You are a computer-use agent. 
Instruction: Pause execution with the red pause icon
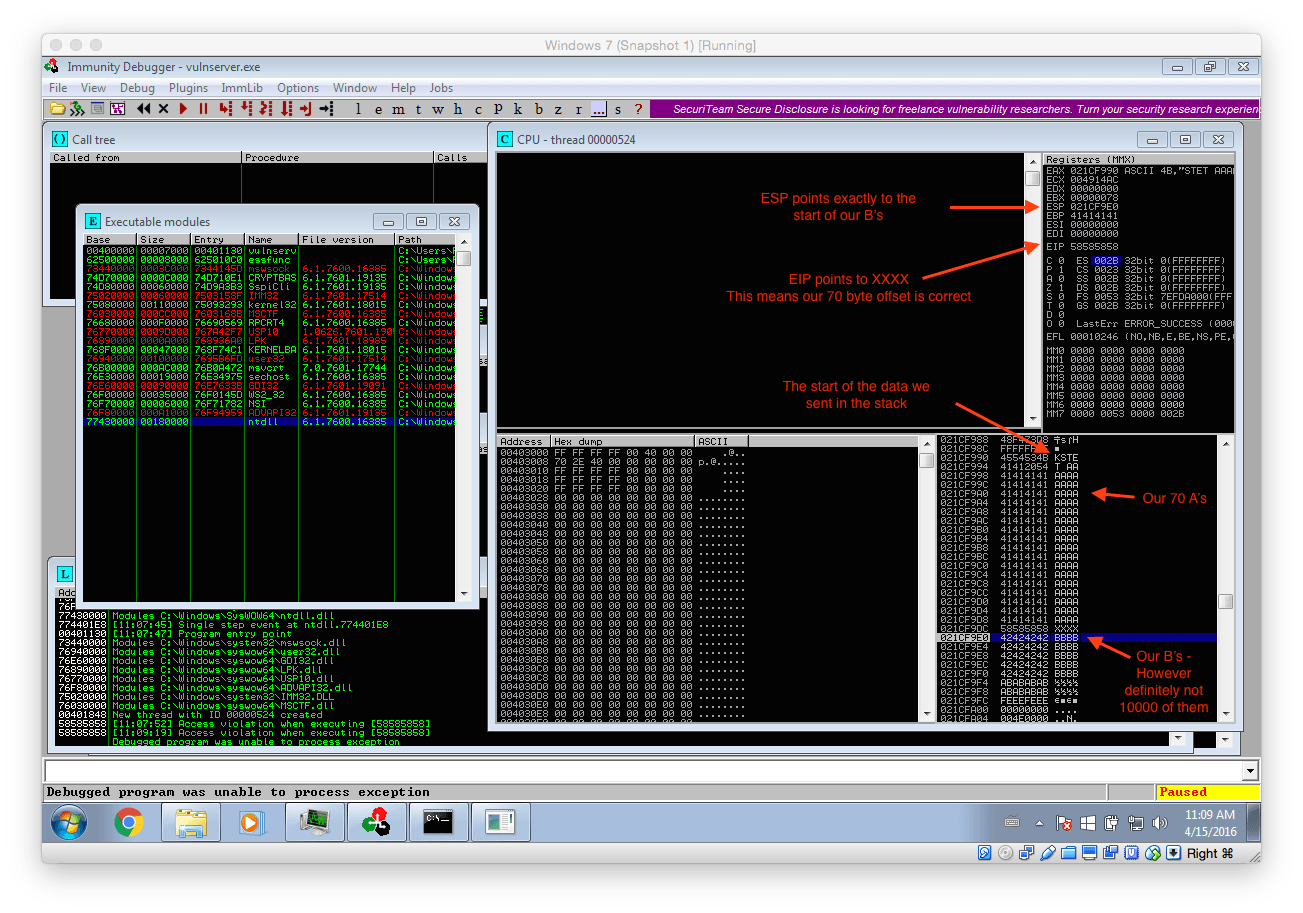pyautogui.click(x=203, y=108)
